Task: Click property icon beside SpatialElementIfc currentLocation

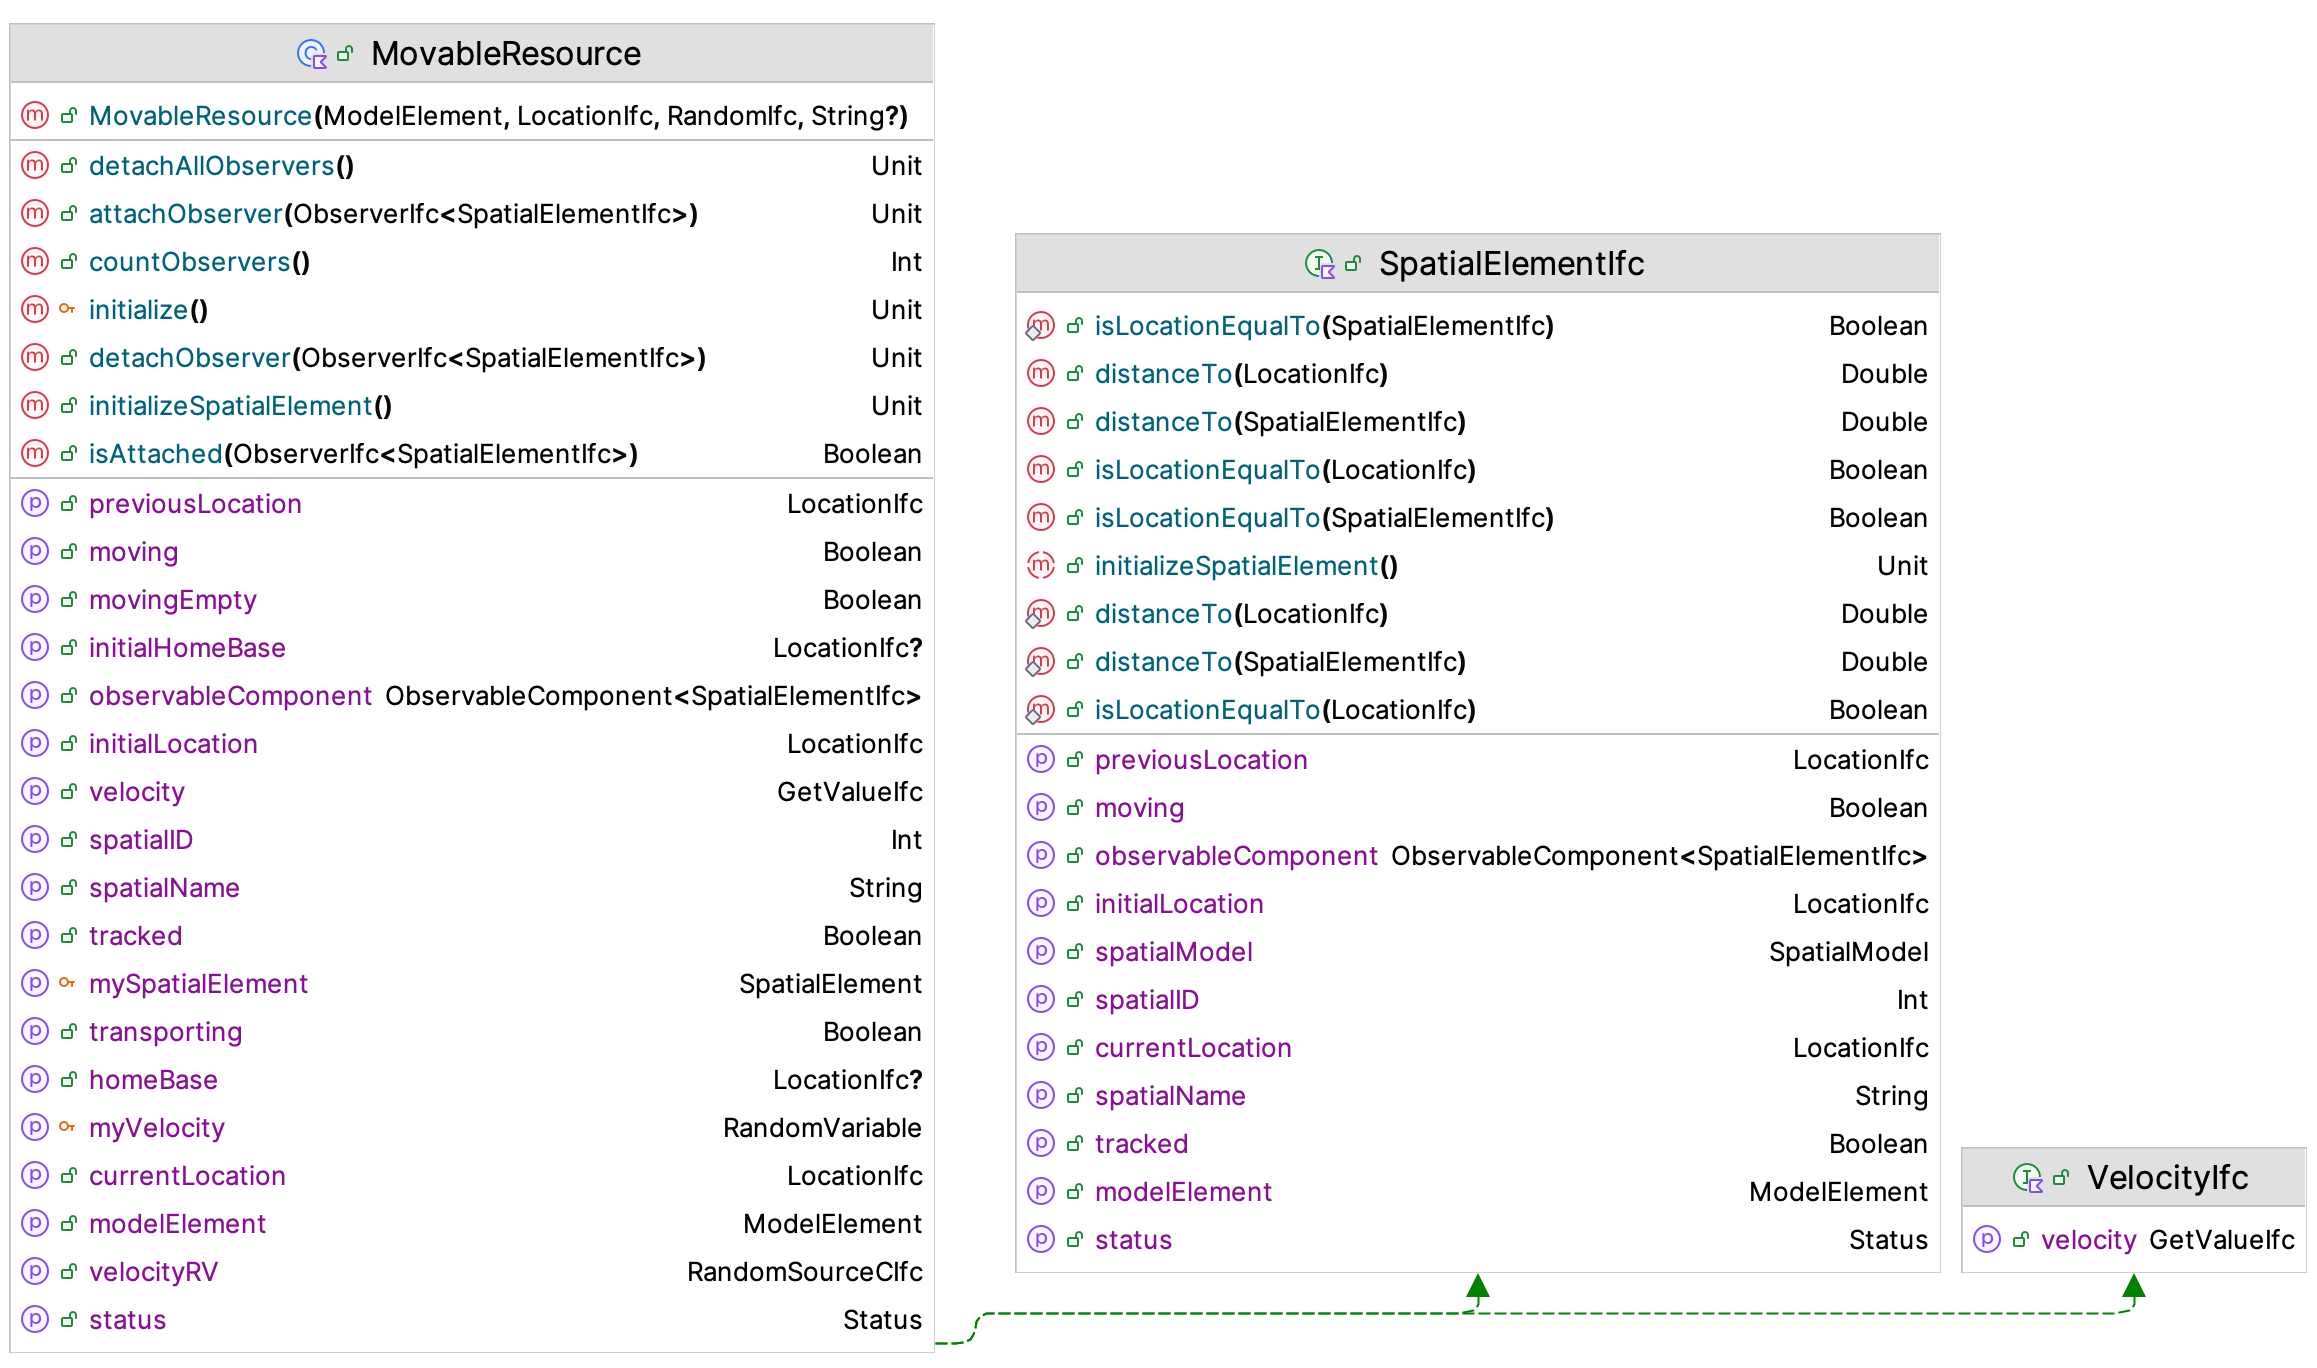Action: (x=1041, y=1047)
